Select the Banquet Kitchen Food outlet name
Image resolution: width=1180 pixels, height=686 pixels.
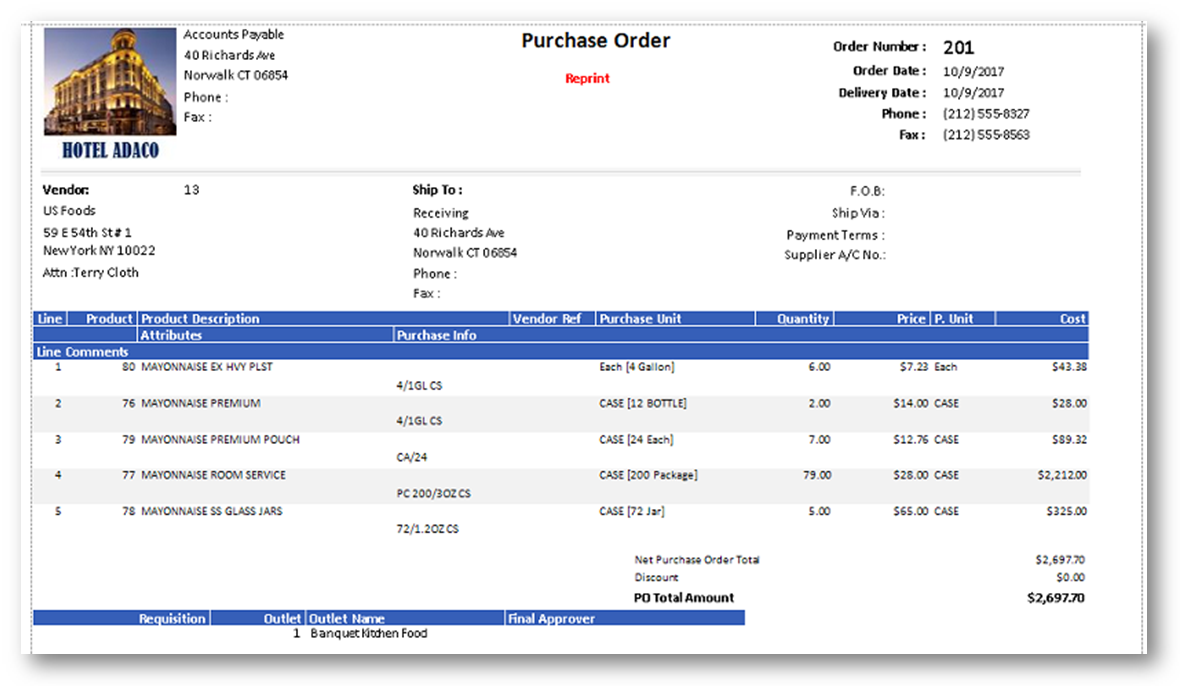[x=368, y=633]
